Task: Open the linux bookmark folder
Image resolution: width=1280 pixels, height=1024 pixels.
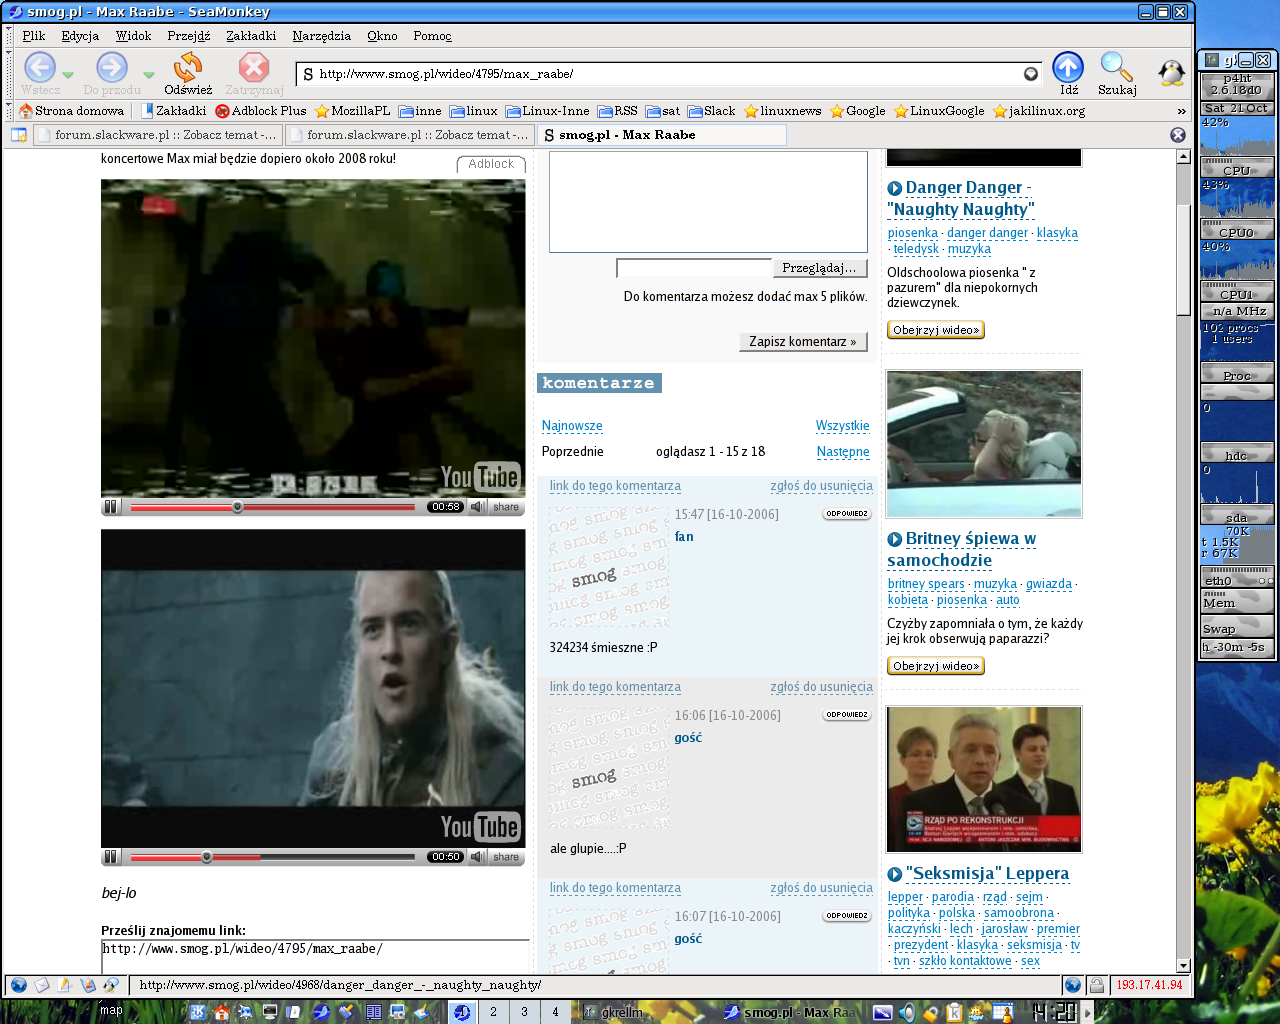Action: (x=473, y=111)
